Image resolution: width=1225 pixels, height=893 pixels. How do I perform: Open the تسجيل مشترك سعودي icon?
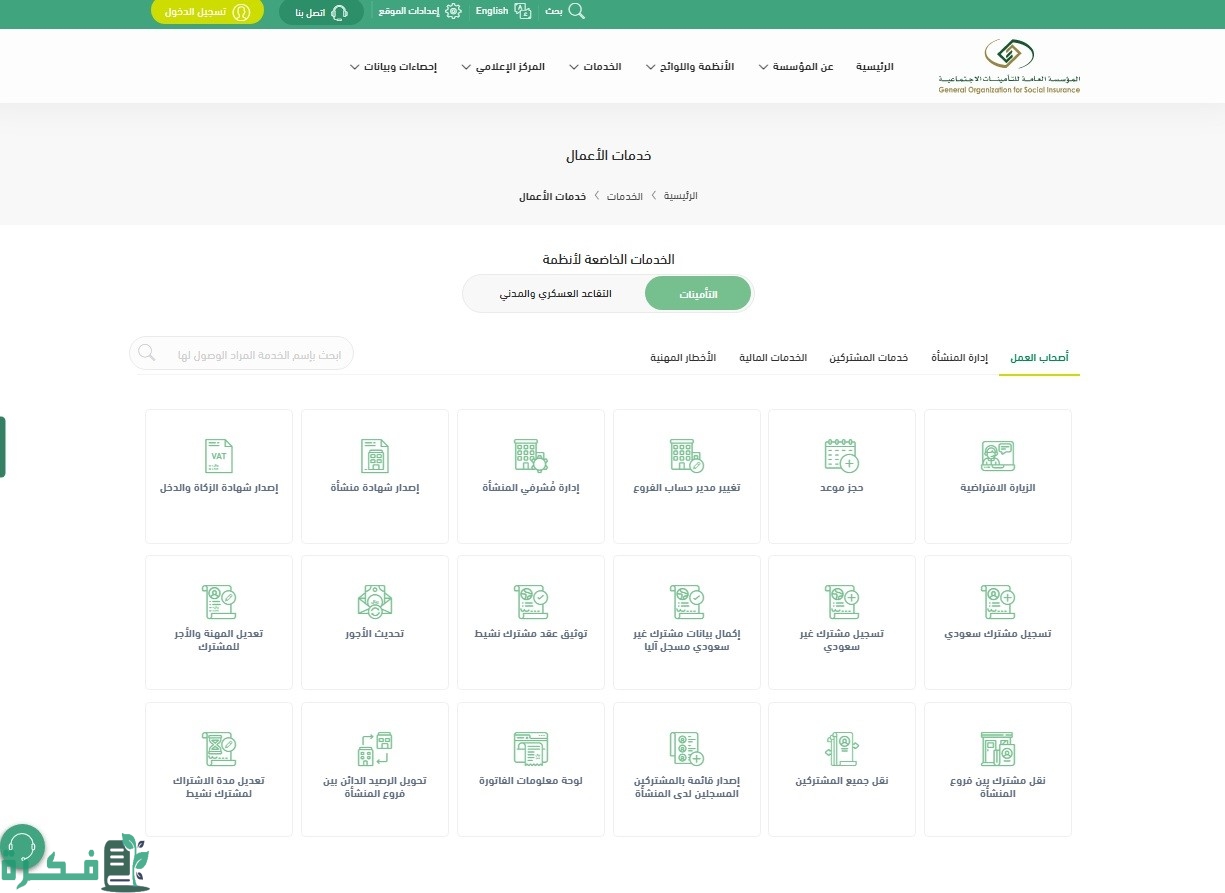click(997, 602)
